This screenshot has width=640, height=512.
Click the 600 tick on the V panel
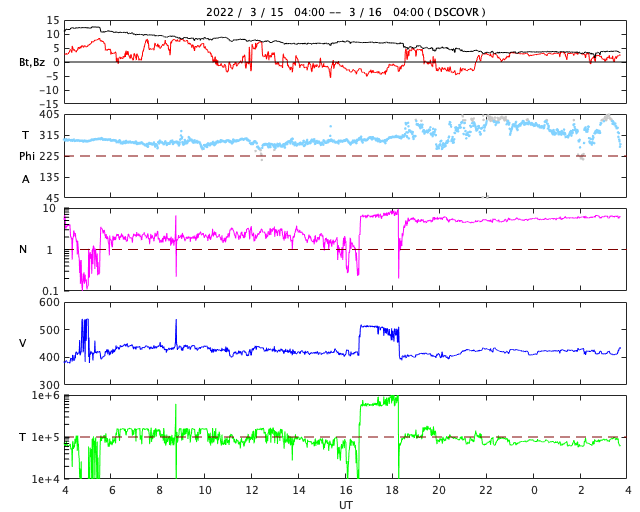tap(49, 303)
